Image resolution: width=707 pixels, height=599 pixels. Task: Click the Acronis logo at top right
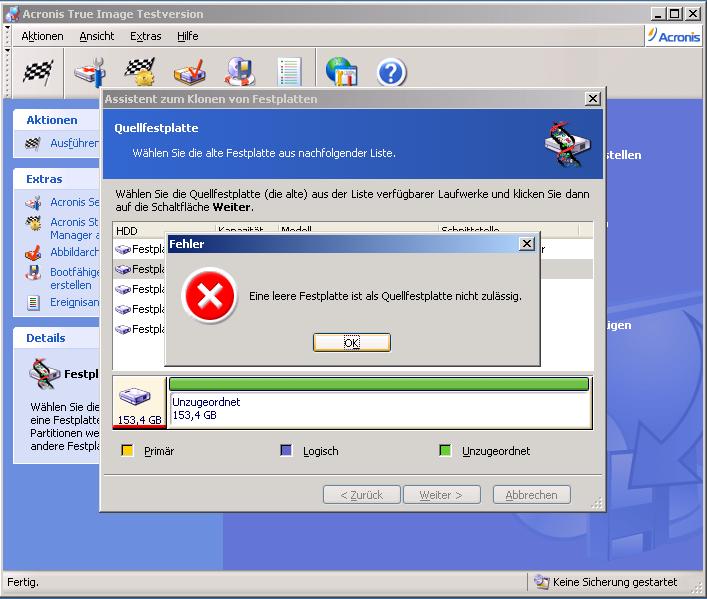click(674, 36)
